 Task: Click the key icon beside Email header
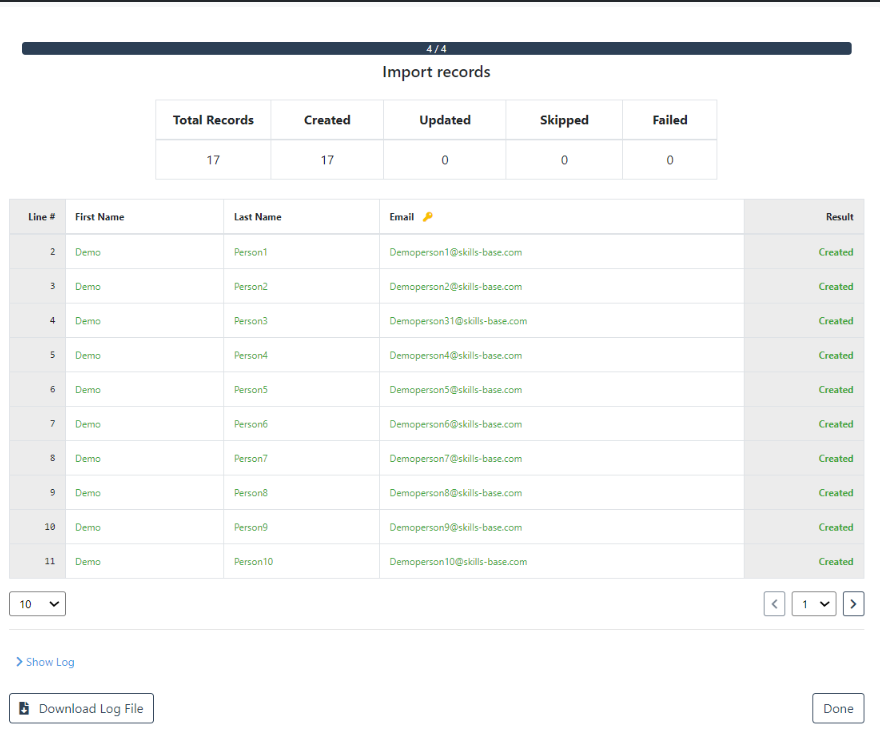tap(428, 217)
